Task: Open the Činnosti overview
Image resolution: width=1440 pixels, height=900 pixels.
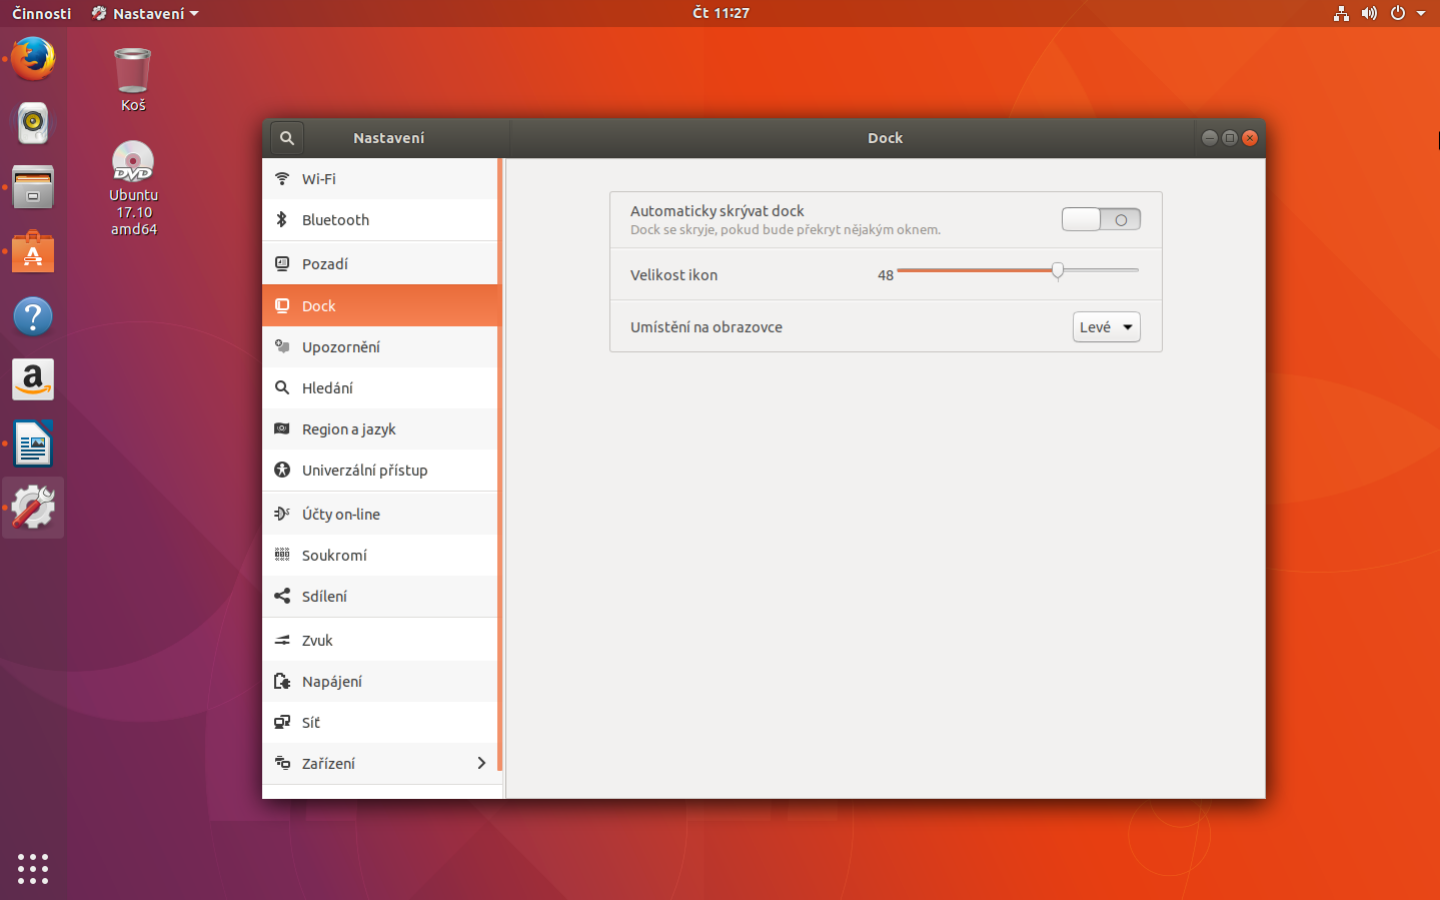Action: tap(40, 13)
